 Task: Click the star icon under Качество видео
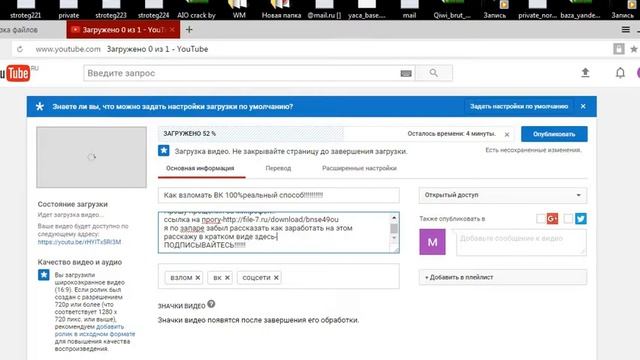click(44, 275)
